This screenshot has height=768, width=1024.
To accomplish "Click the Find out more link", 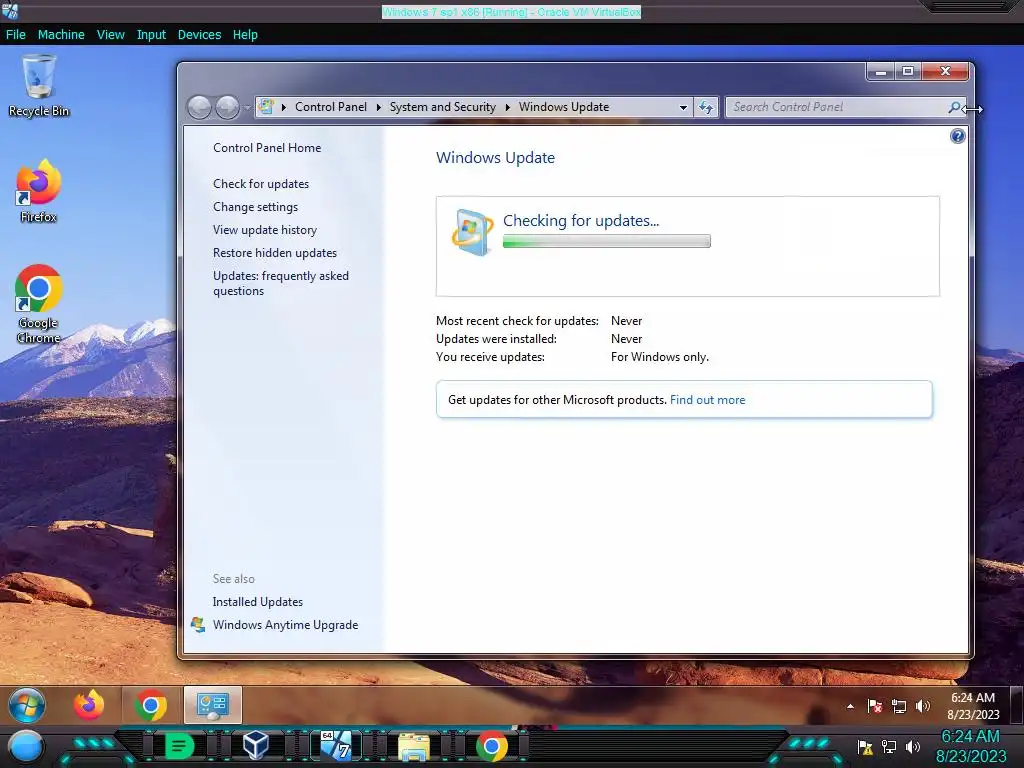I will pyautogui.click(x=707, y=400).
